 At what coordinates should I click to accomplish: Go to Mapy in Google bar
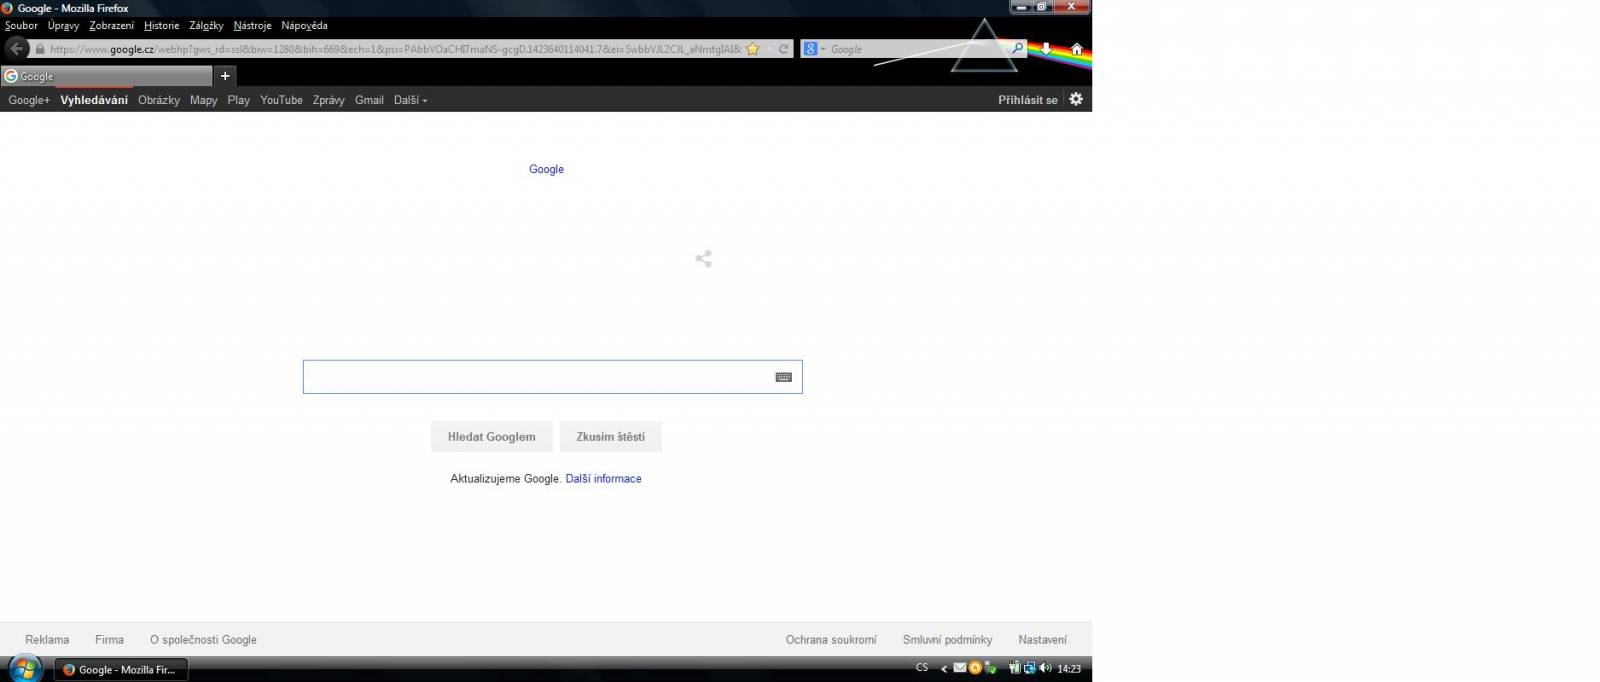[204, 100]
